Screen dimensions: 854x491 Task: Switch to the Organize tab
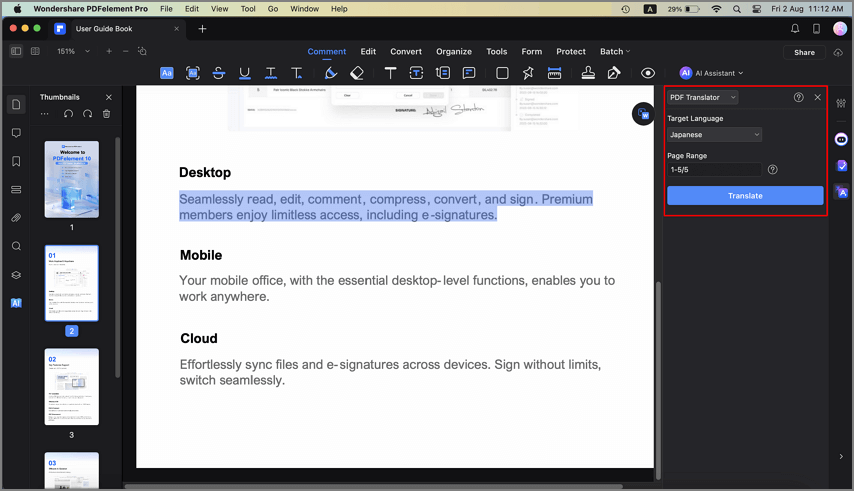[x=454, y=51]
